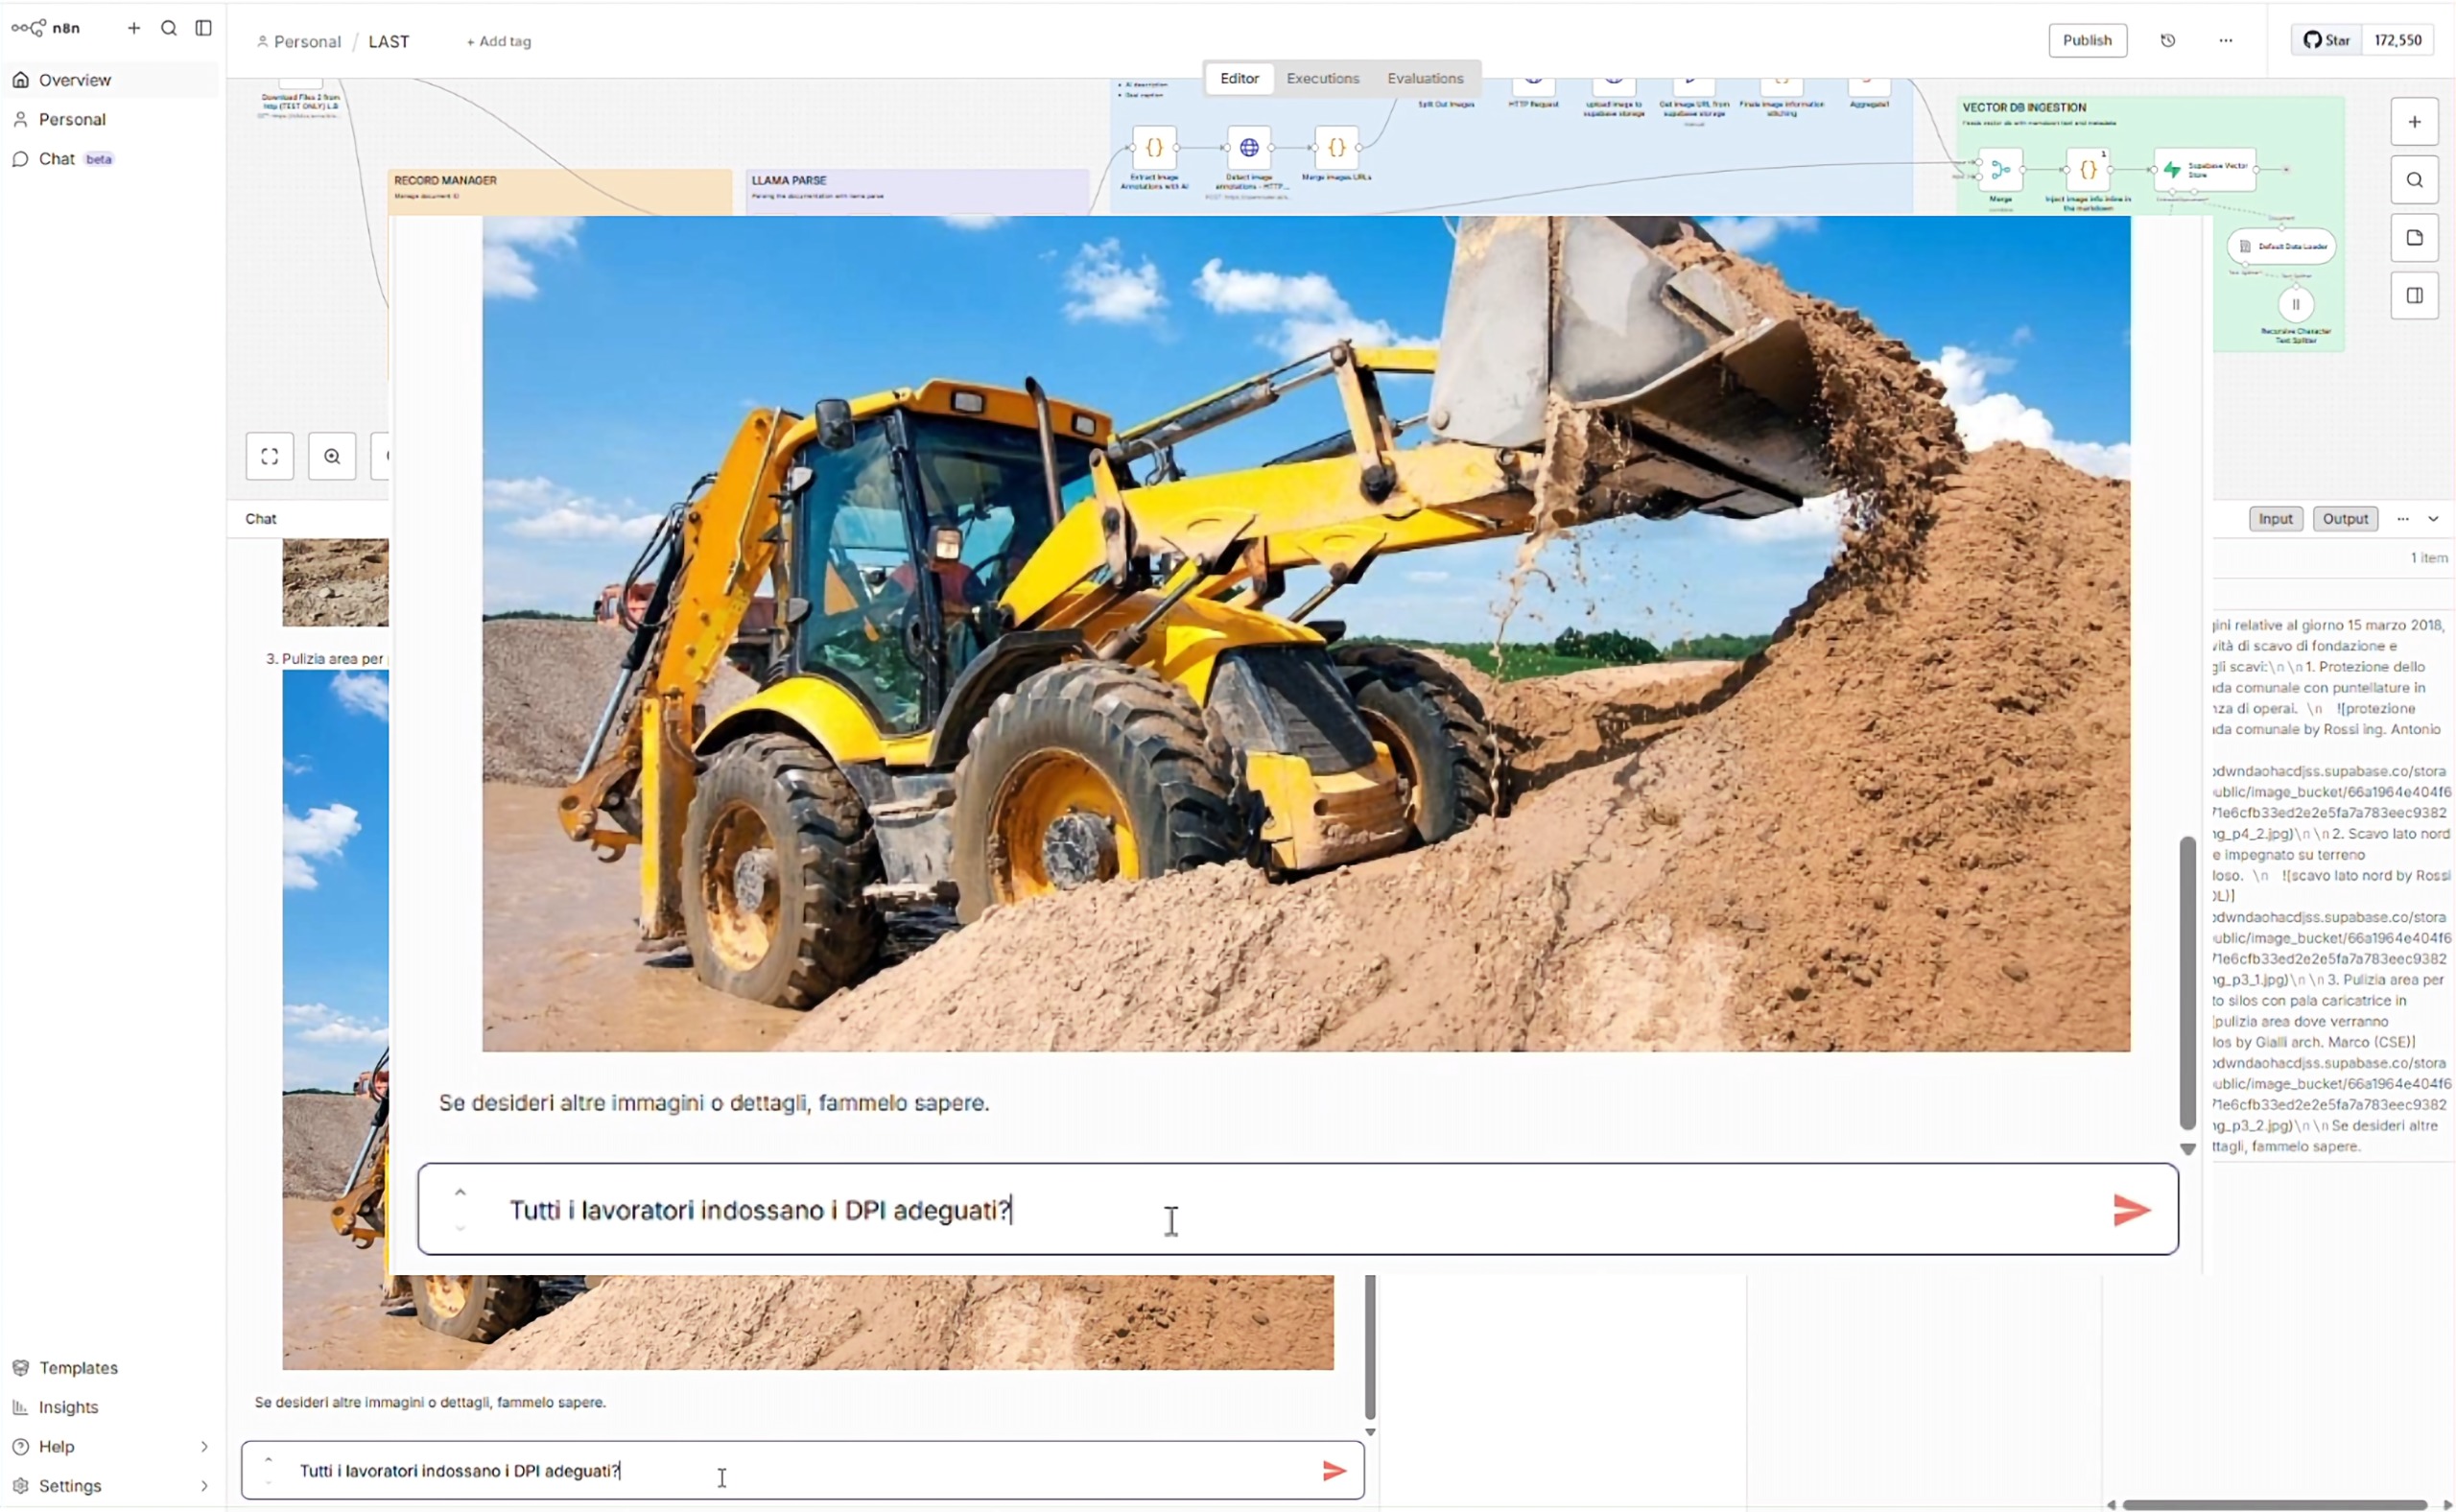Click the zoom-in magnifier canvas button

click(332, 457)
